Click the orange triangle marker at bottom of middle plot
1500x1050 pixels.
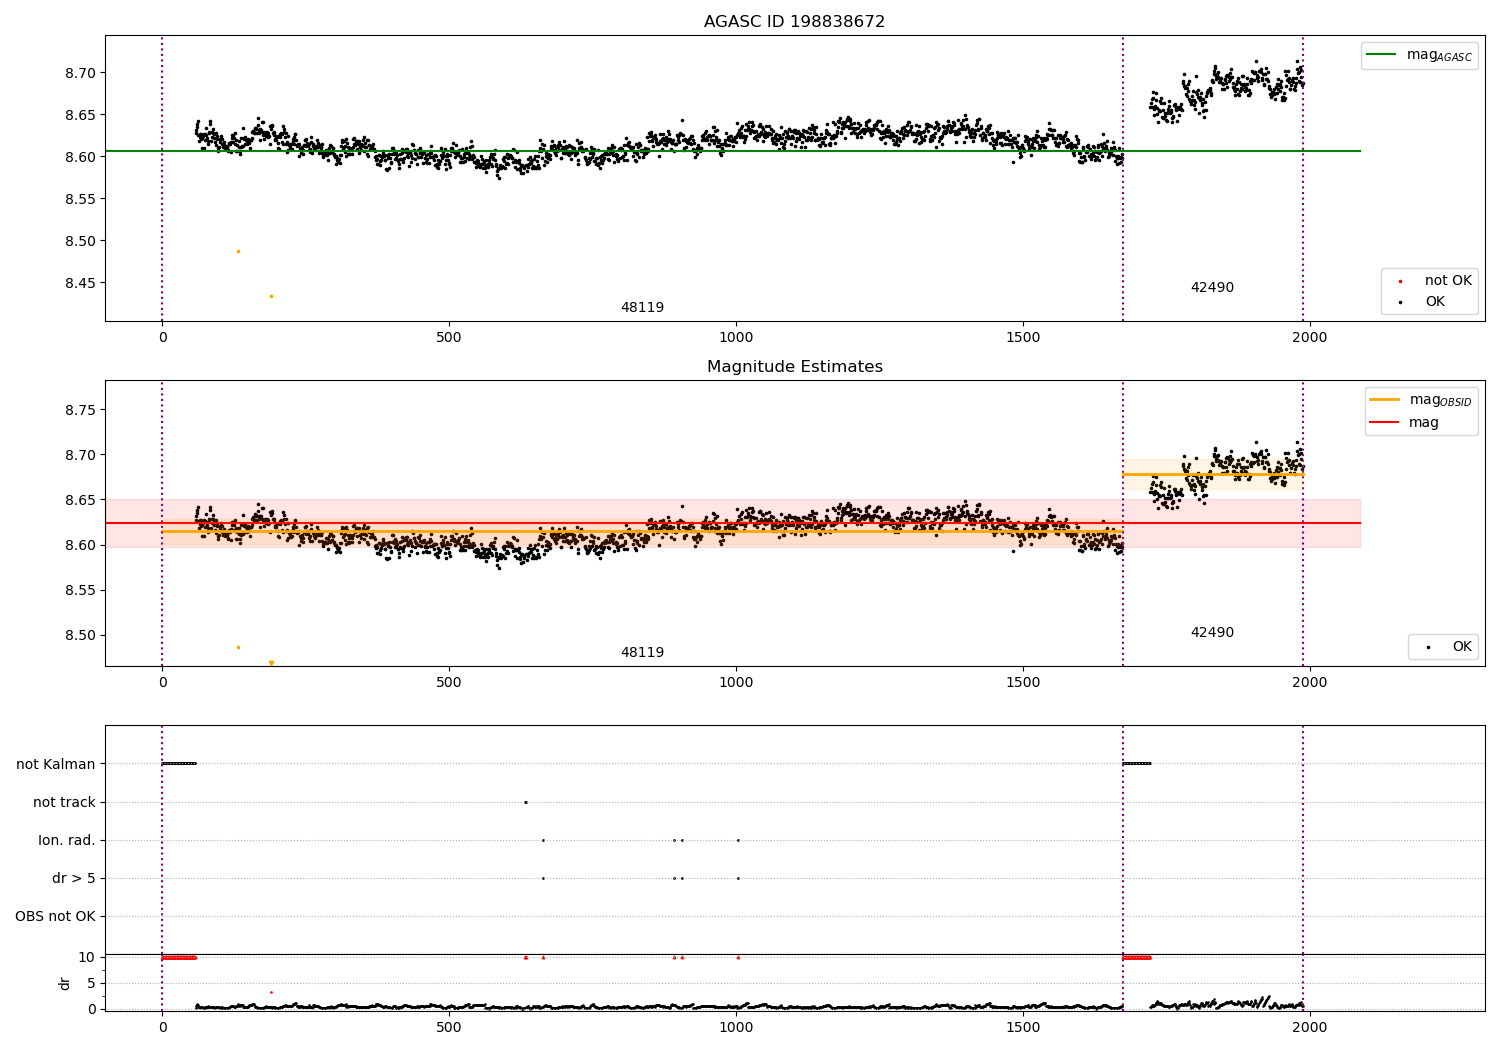click(x=271, y=663)
